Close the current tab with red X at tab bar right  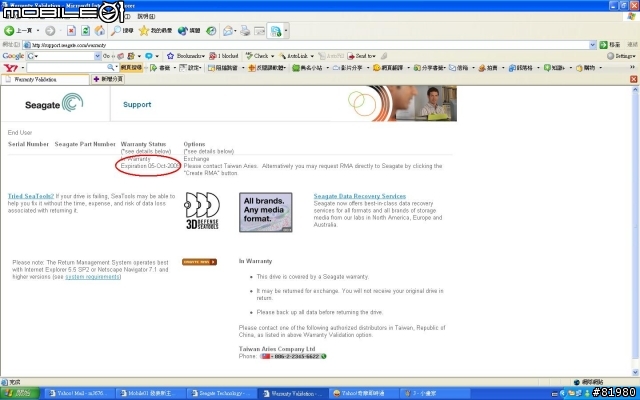[x=633, y=79]
